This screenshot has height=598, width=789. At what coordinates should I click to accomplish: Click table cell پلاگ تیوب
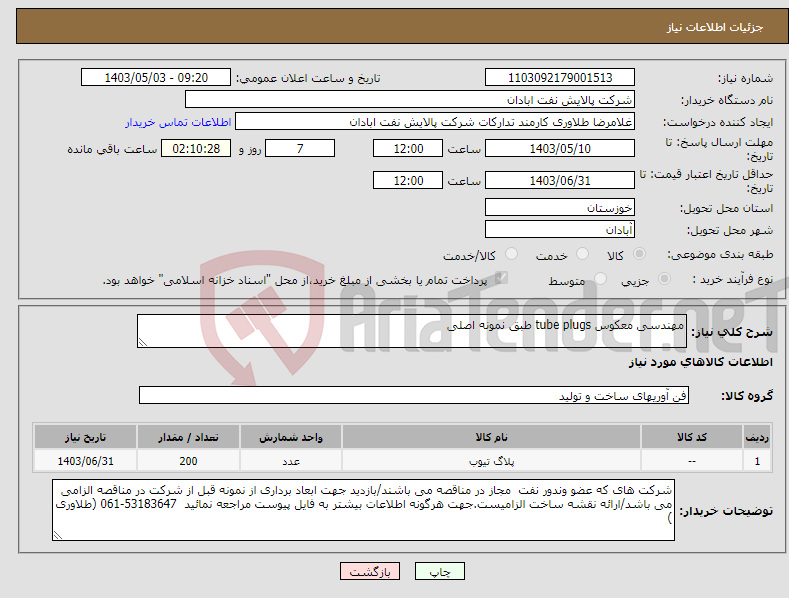click(491, 461)
